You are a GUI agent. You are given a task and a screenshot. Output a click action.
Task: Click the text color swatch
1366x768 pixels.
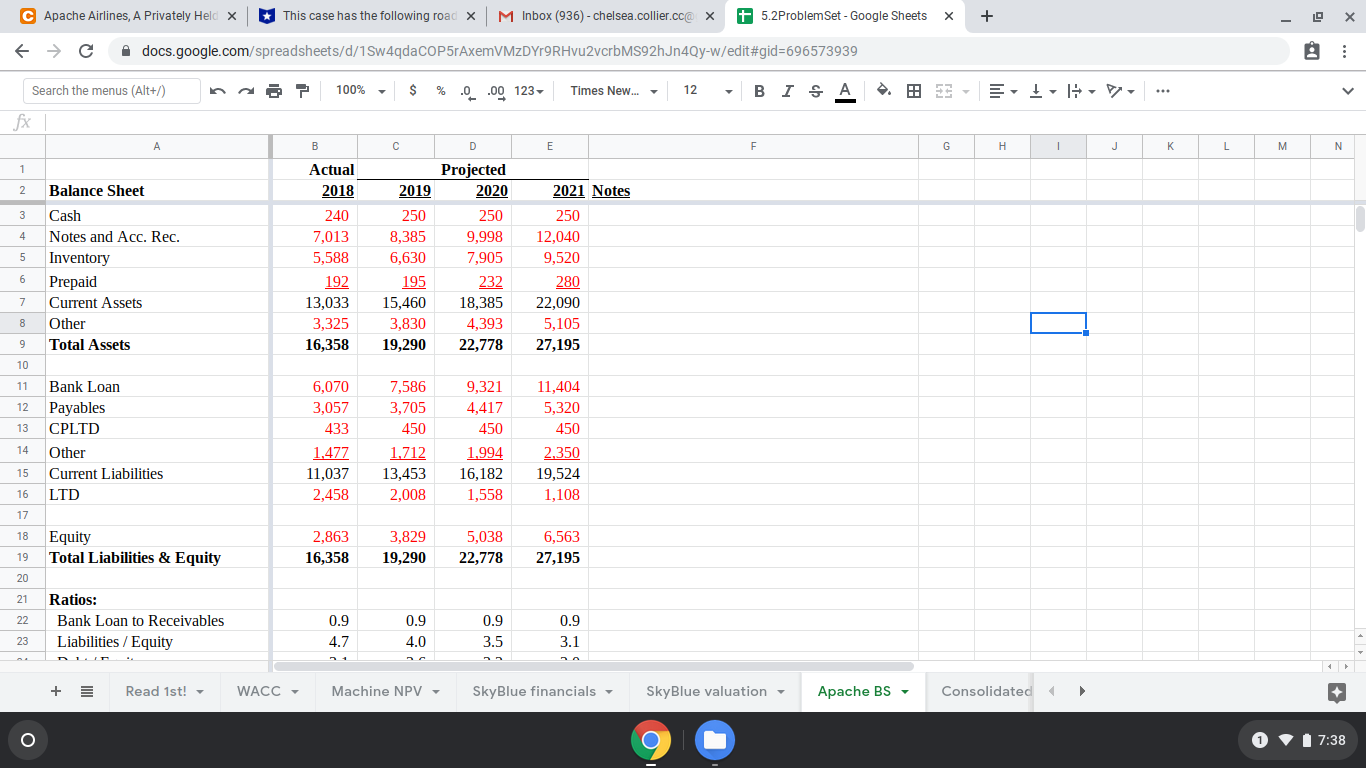tap(845, 90)
